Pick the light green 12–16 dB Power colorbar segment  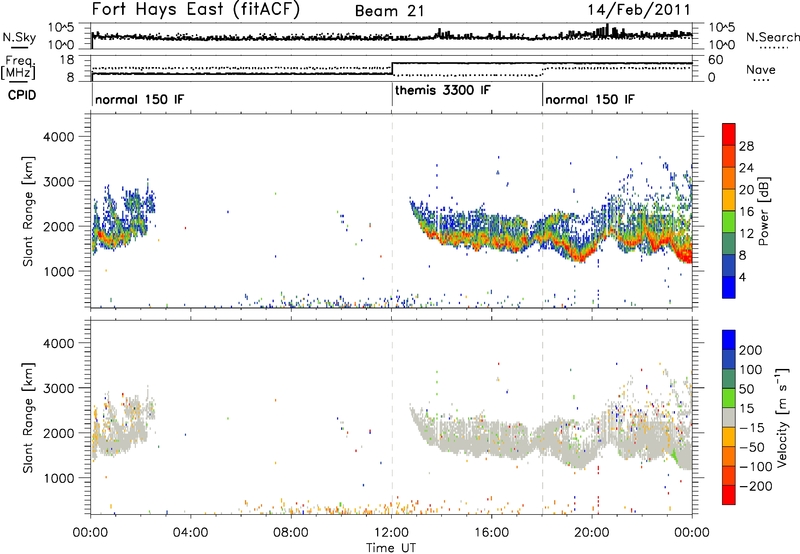[729, 222]
